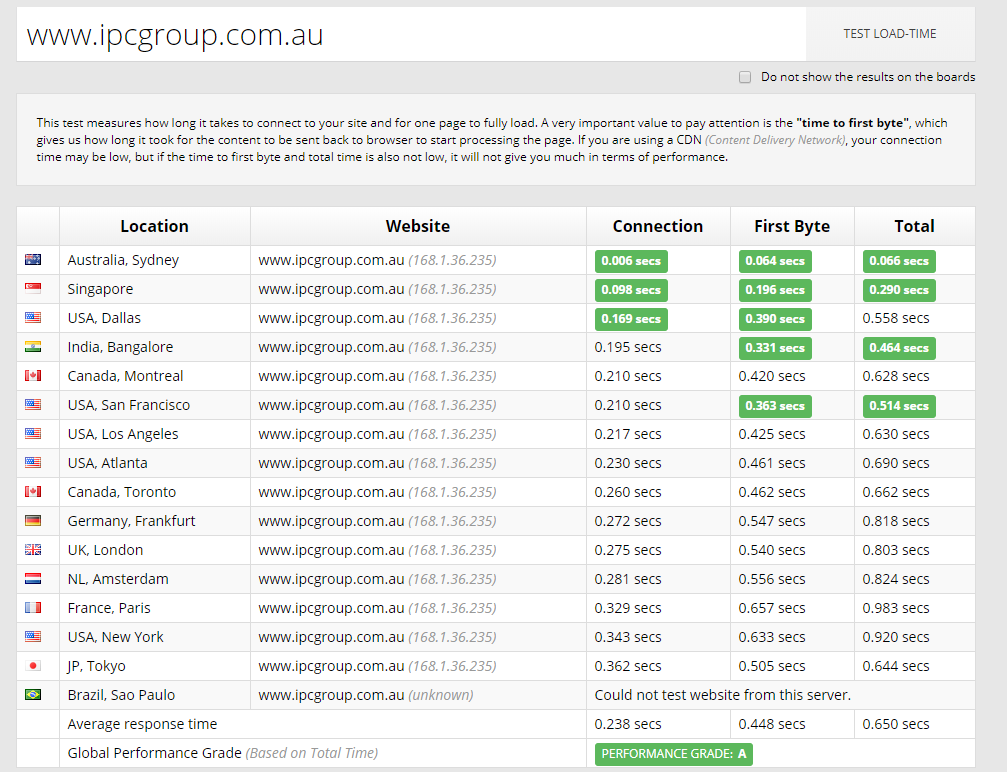Screen dimensions: 1007x772
Task: Click the UK flag icon
Action: (33, 550)
